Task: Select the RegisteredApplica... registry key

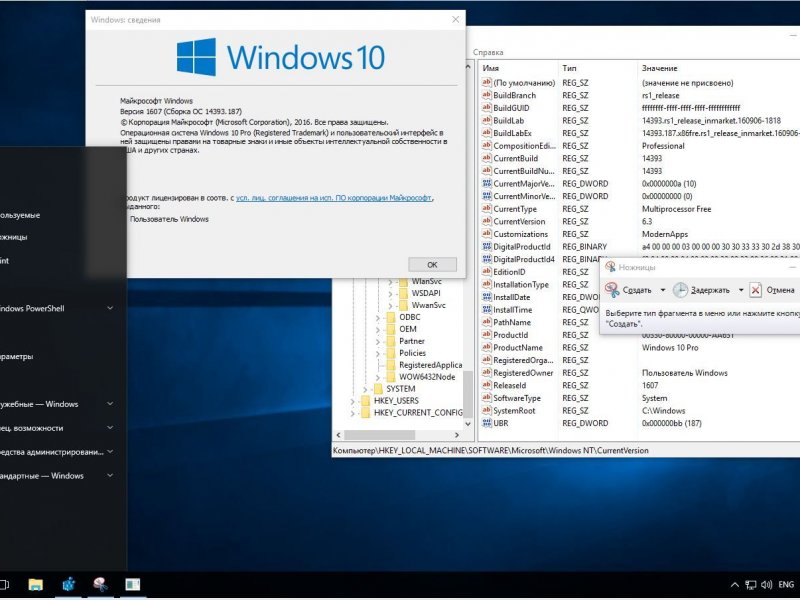Action: tap(430, 365)
